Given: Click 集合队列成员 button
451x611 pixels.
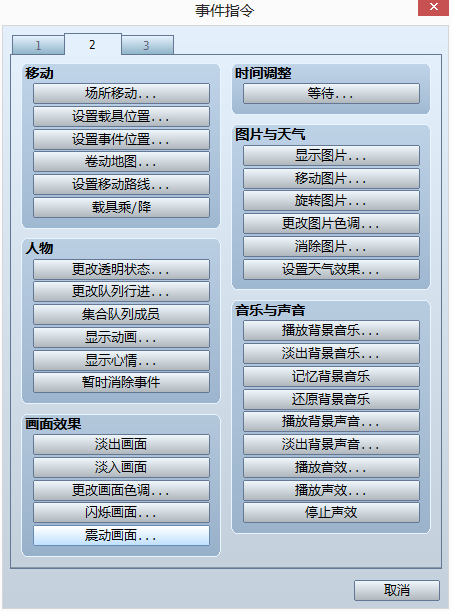Looking at the screenshot, I should coord(121,314).
